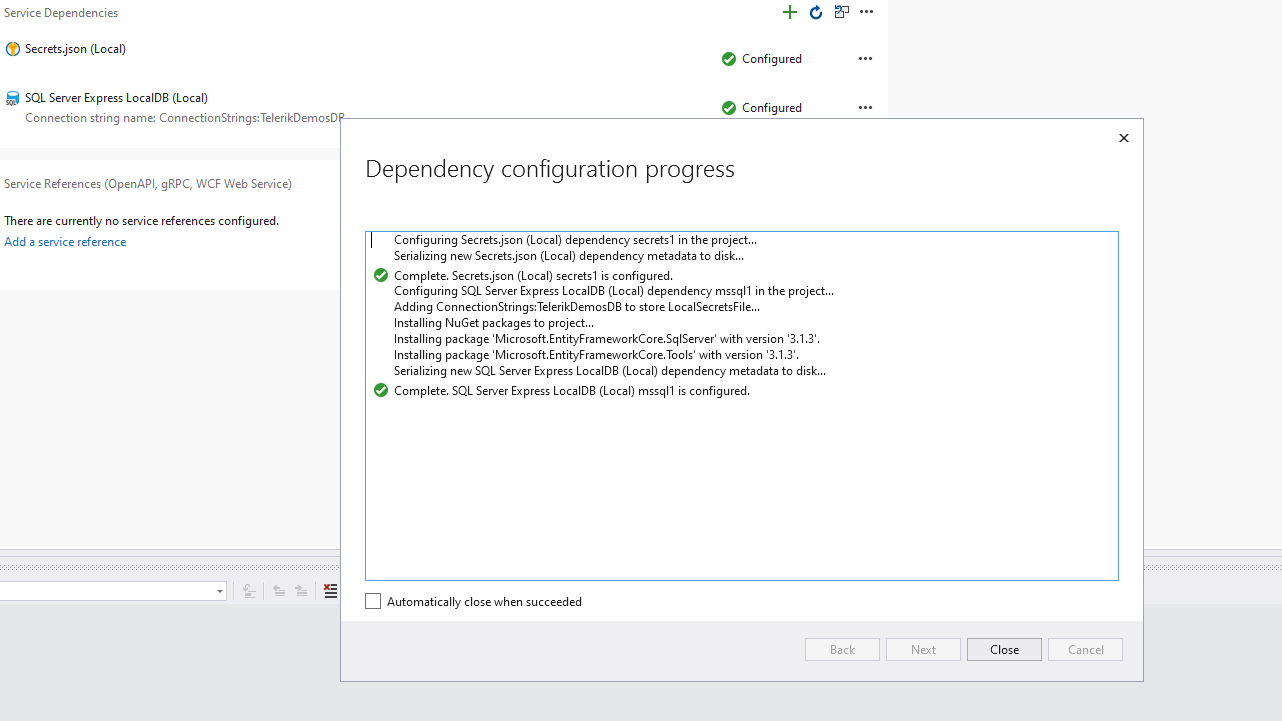The width and height of the screenshot is (1282, 721).
Task: Click the green plus add dependency icon
Action: coord(790,12)
